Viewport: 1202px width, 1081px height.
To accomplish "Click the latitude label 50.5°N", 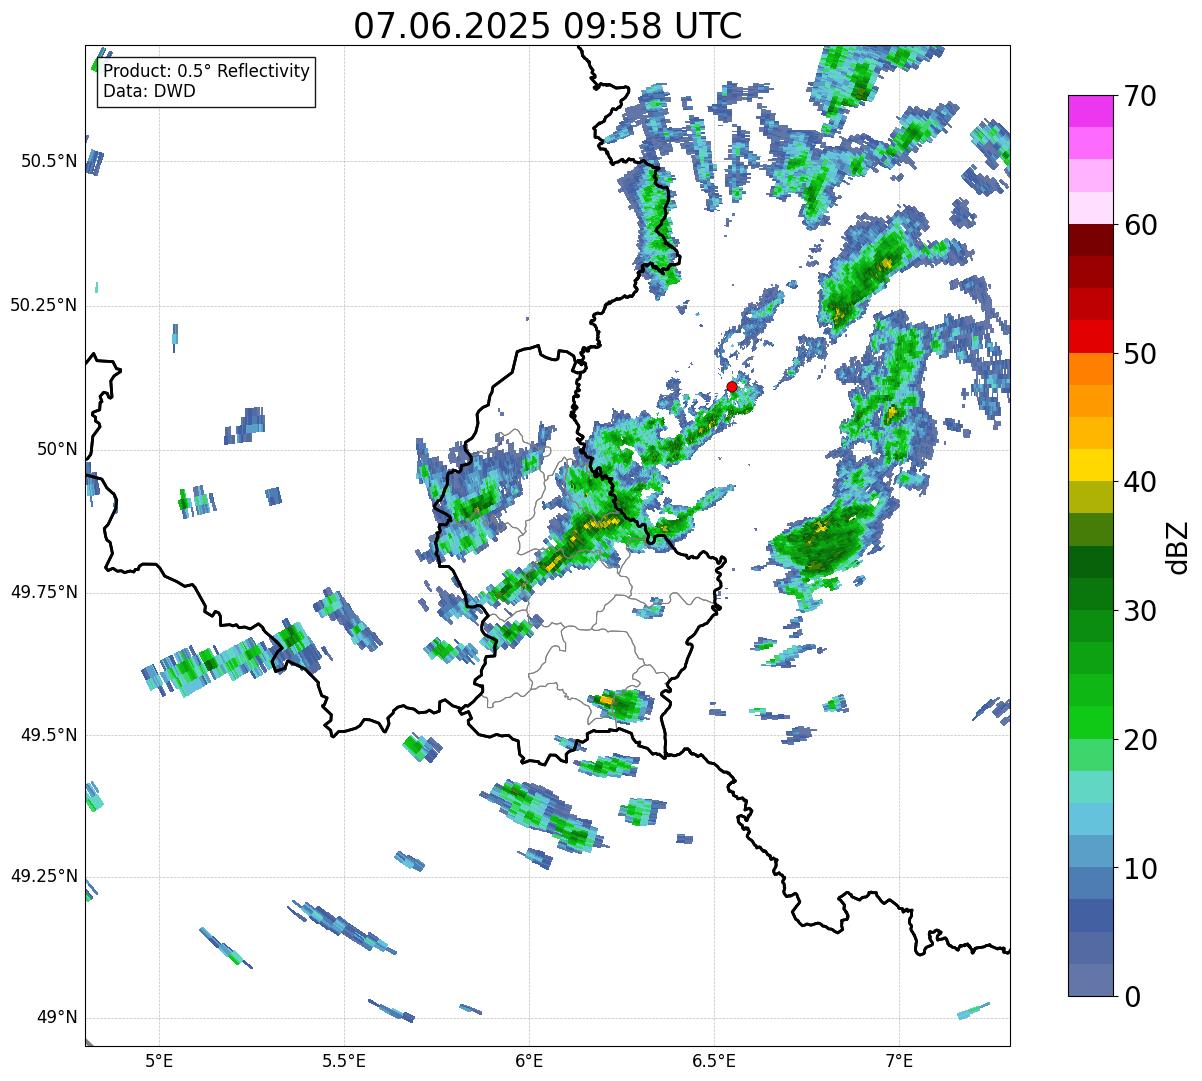I will click(49, 161).
